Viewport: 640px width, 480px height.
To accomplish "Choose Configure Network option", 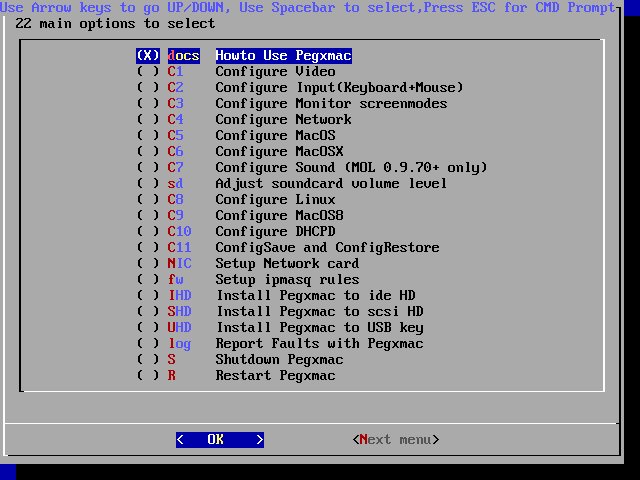I will (284, 119).
